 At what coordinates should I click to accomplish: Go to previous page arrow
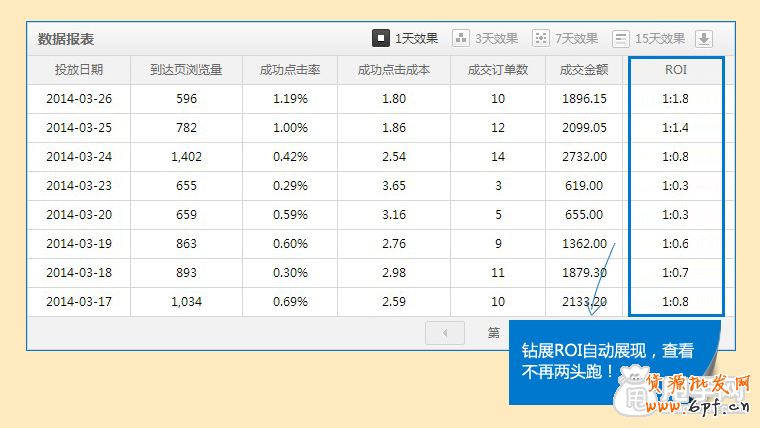[x=445, y=333]
